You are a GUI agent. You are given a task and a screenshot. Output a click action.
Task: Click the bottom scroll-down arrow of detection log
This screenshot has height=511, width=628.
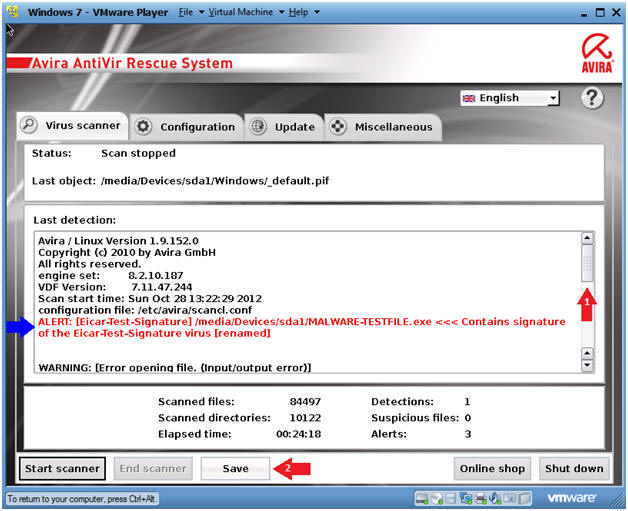[x=587, y=365]
